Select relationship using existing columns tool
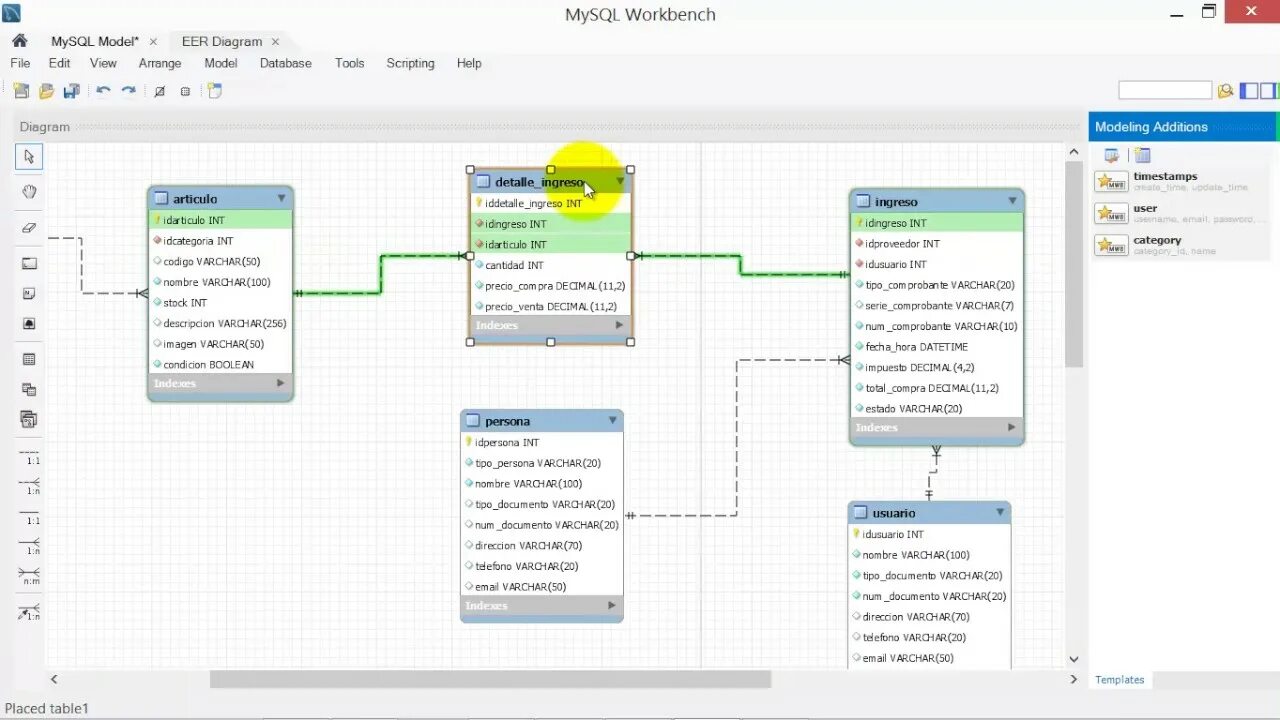Image resolution: width=1280 pixels, height=720 pixels. [30, 611]
